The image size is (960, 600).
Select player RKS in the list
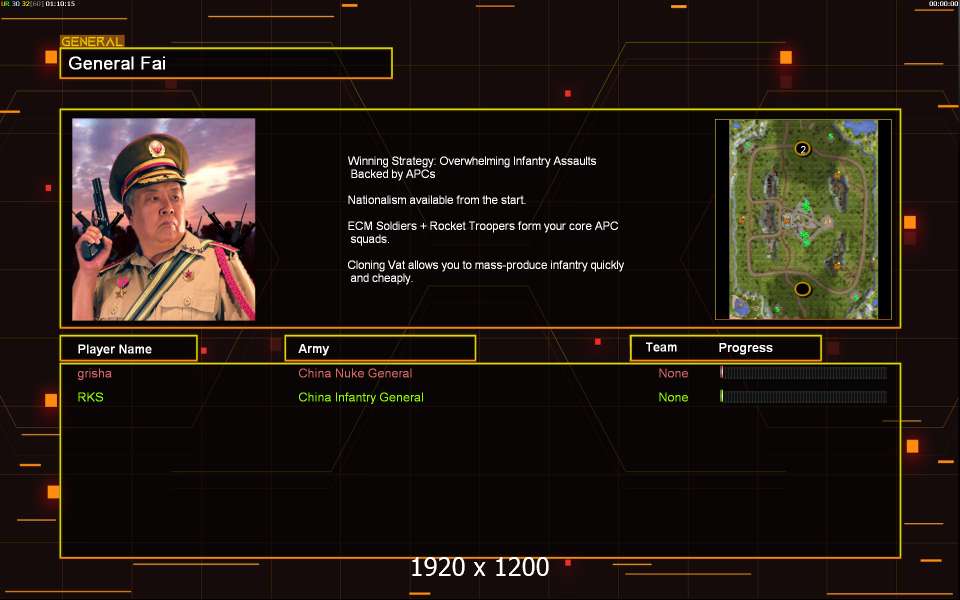[90, 397]
